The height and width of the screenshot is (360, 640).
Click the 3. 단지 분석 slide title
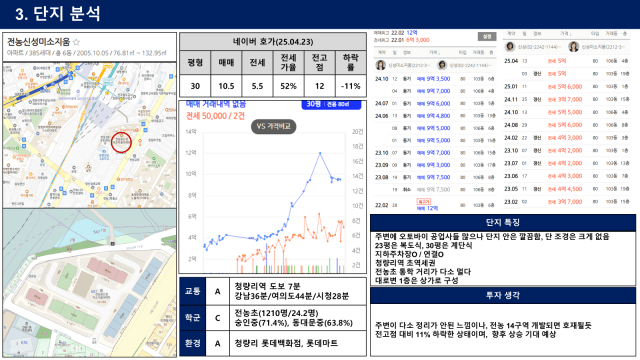58,14
